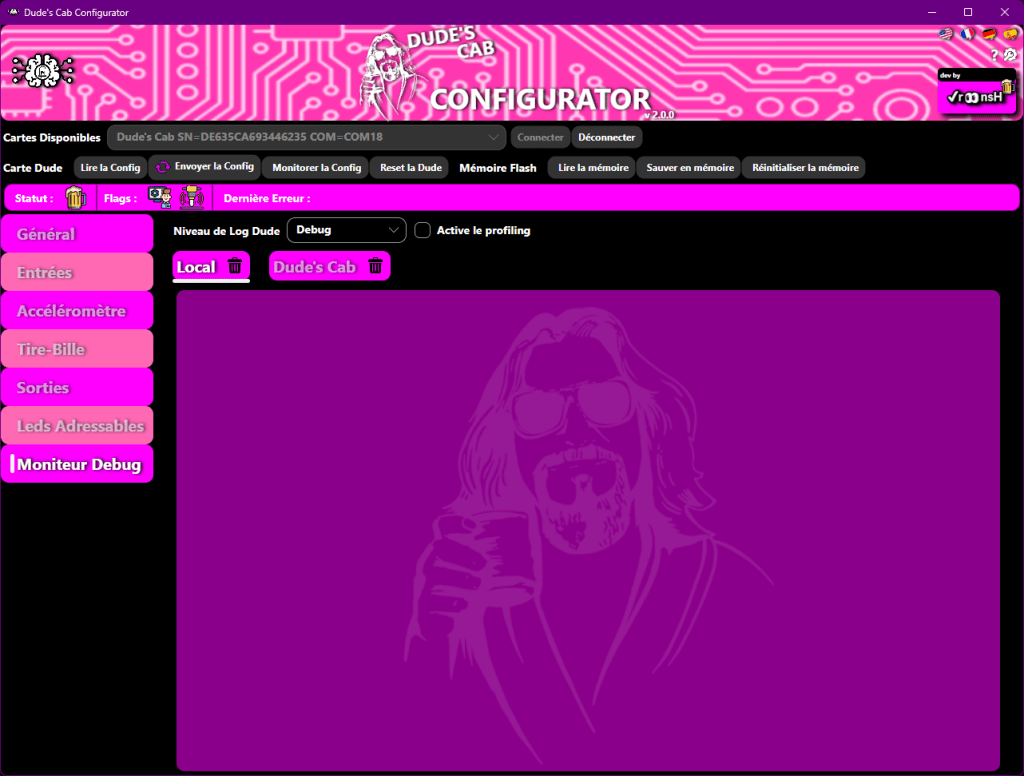Image resolution: width=1024 pixels, height=776 pixels.
Task: Enable the Active le profiling checkbox
Action: (423, 231)
